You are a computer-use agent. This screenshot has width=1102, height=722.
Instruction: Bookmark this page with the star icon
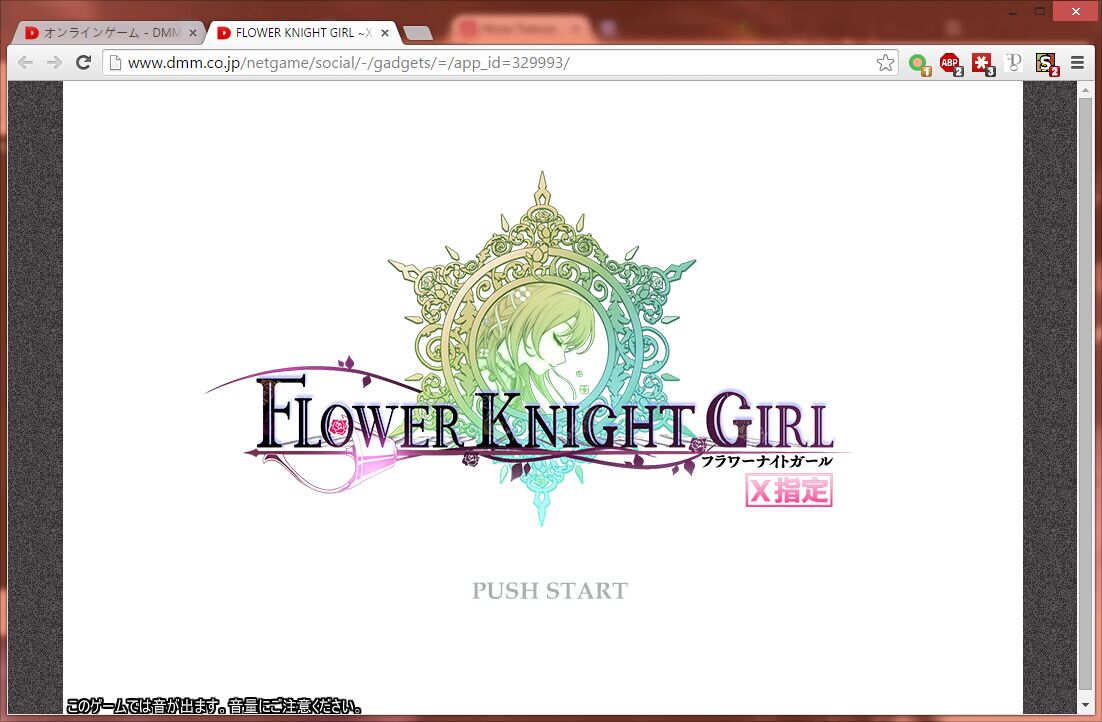[x=885, y=63]
